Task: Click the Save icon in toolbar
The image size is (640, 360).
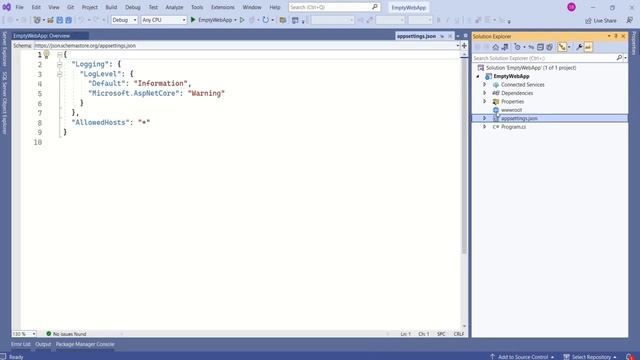Action: point(60,20)
